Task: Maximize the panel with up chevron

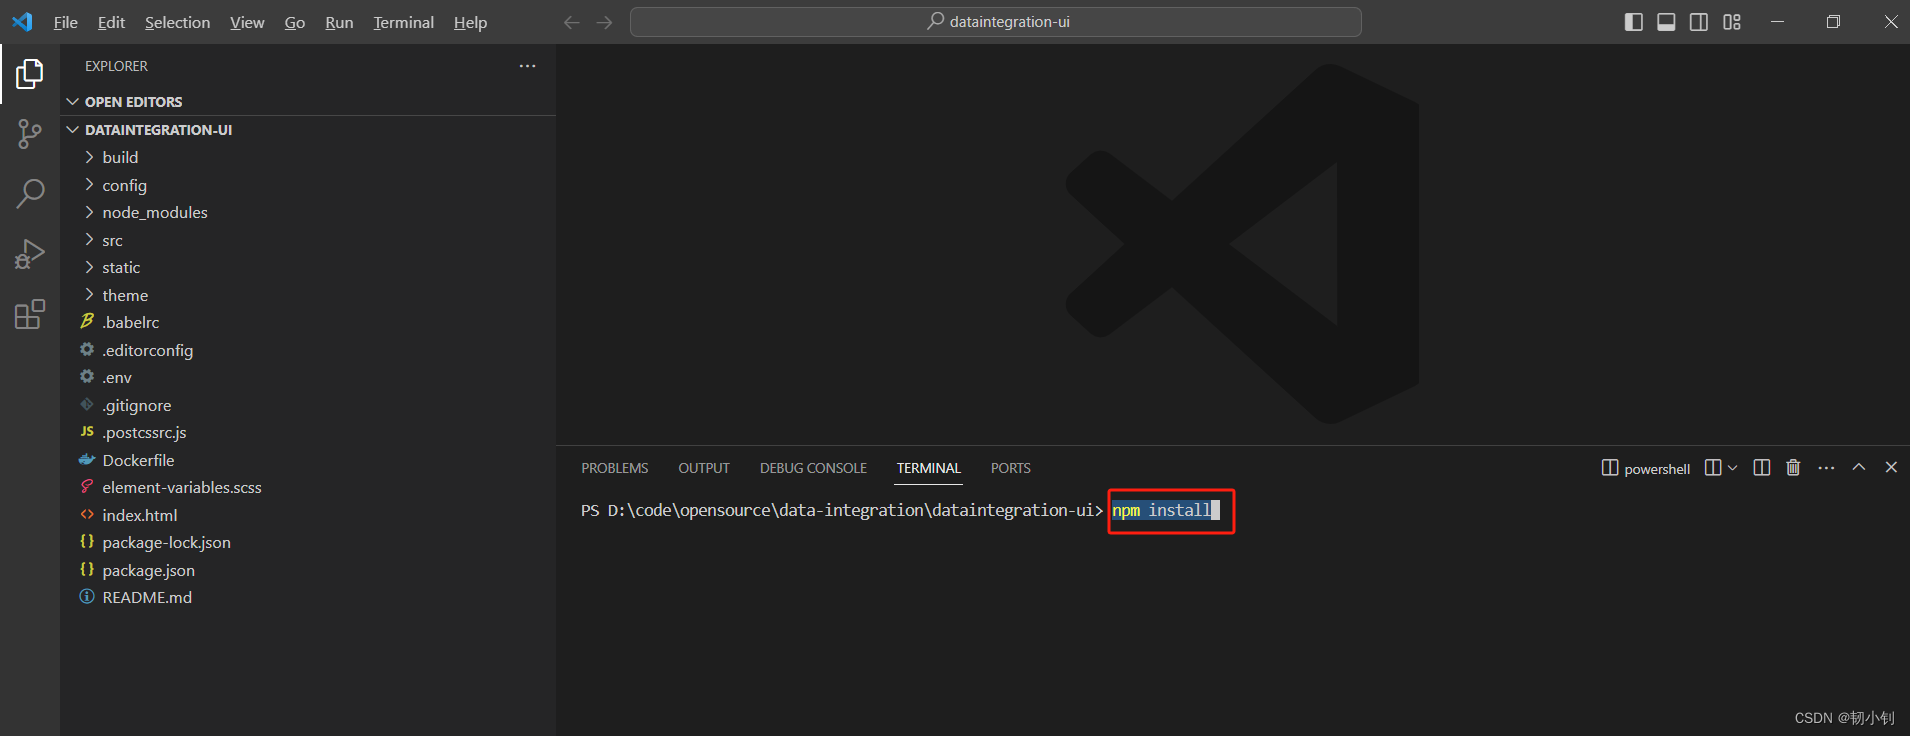Action: [1859, 467]
